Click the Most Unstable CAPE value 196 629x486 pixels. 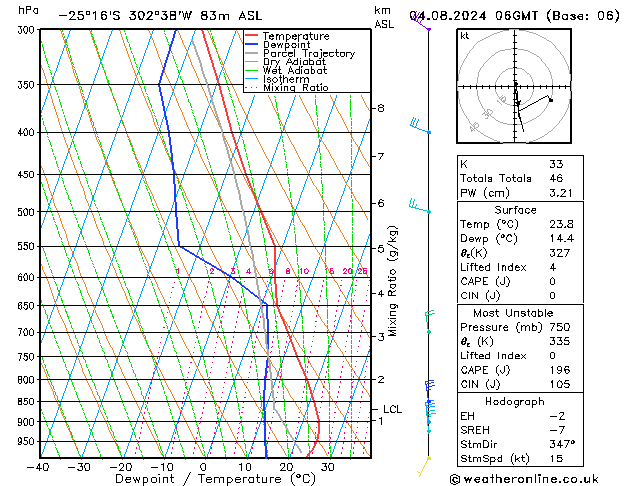tap(560, 370)
